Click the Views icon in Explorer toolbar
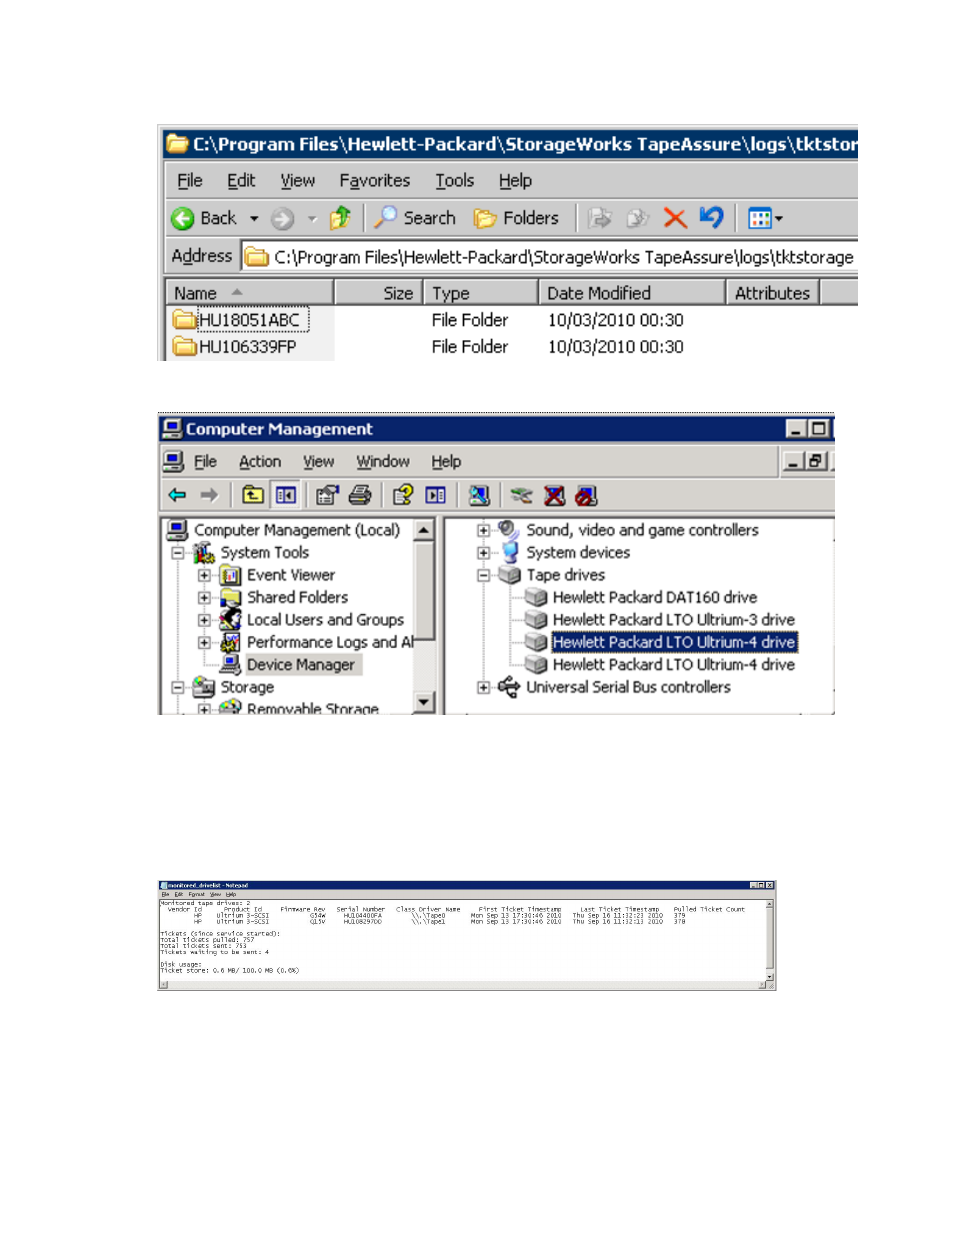Screen dimensions: 954x1235 pyautogui.click(x=760, y=218)
